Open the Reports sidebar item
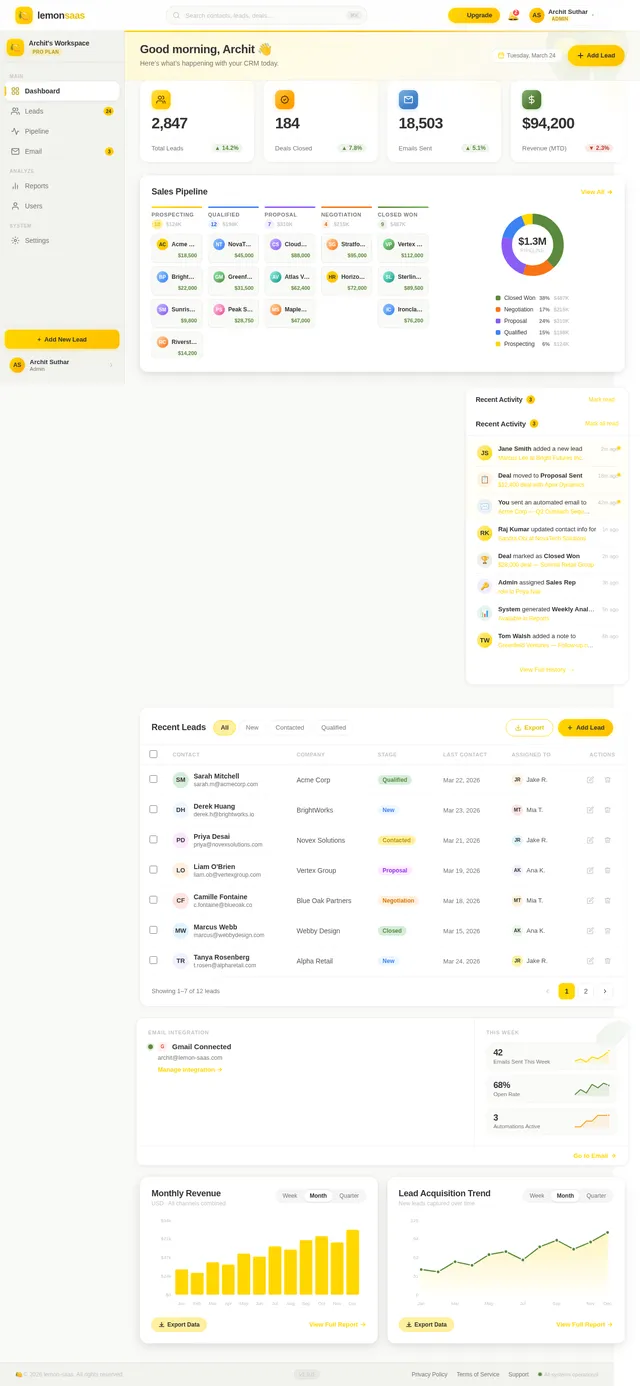The image size is (640, 1386). point(36,186)
